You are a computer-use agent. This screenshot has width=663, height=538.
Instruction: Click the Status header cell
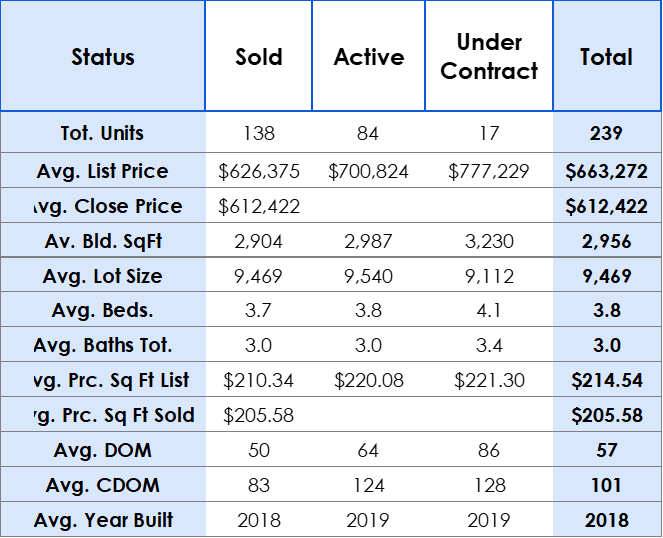[x=103, y=57]
